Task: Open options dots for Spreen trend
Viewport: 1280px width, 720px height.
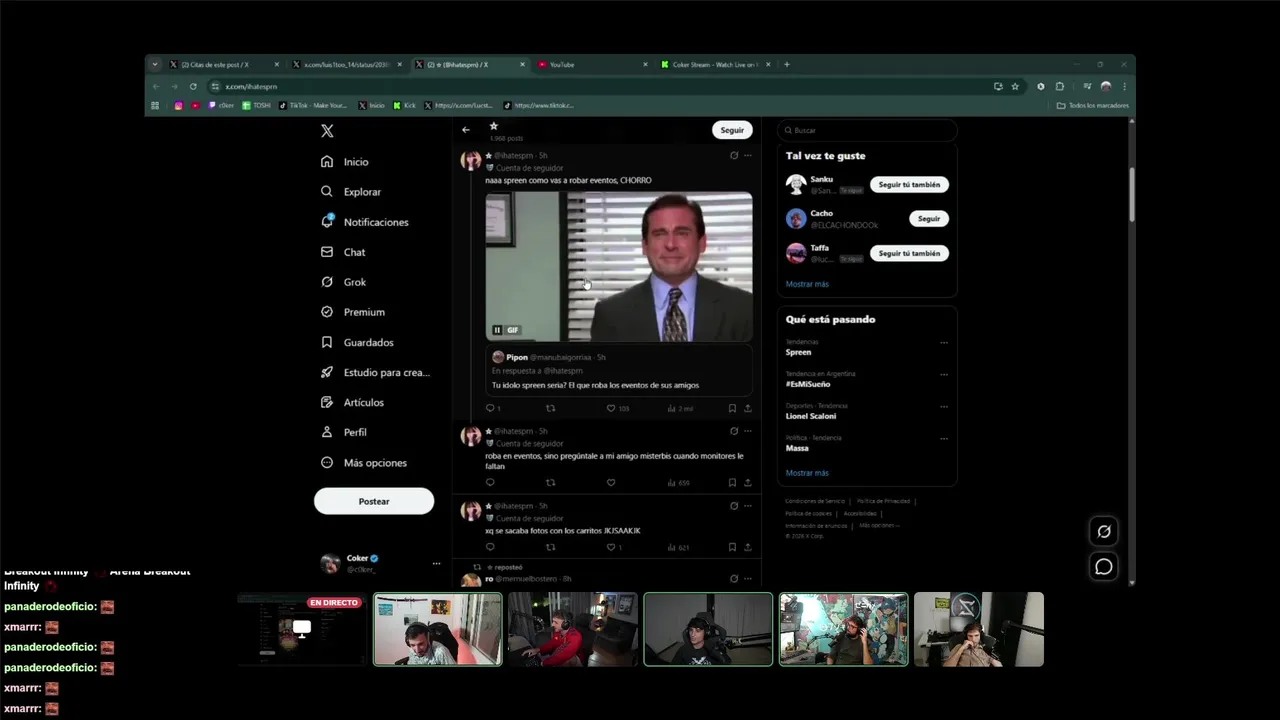Action: click(x=943, y=343)
